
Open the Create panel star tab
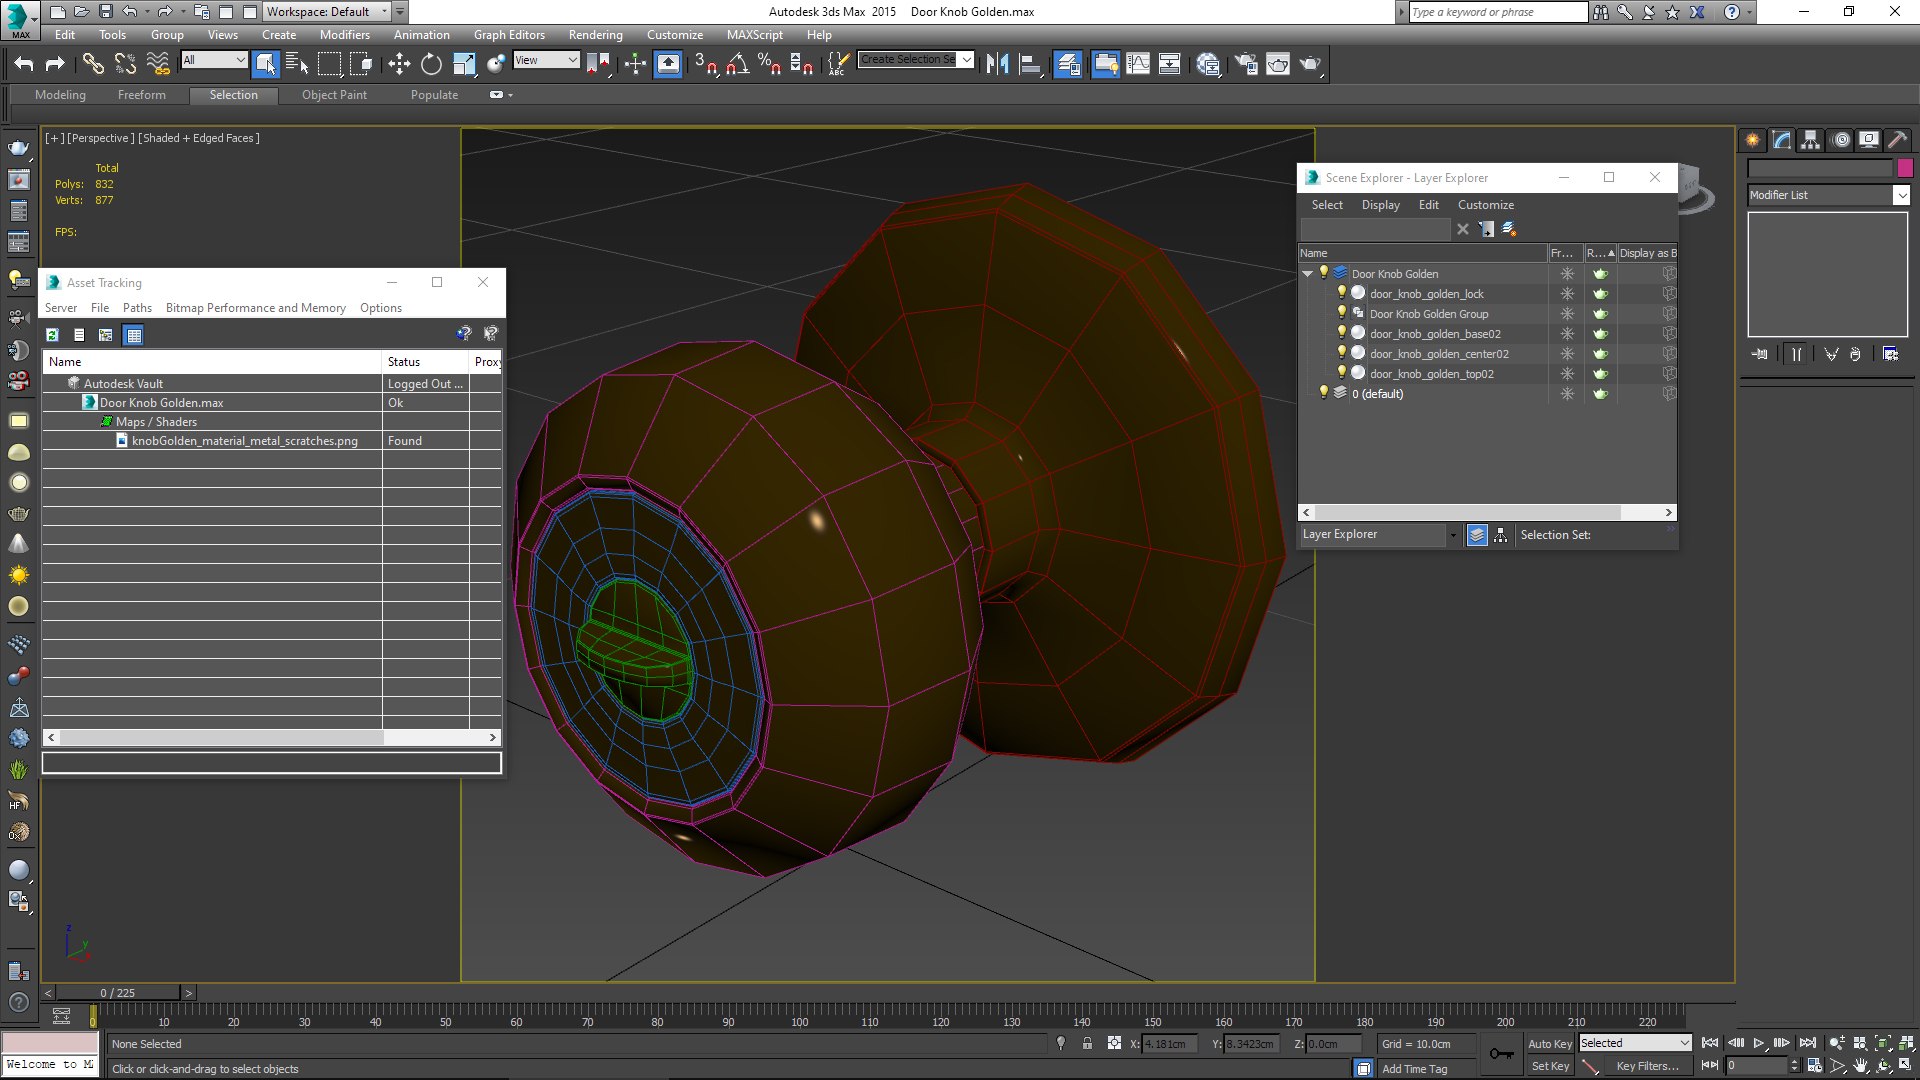(x=1752, y=140)
